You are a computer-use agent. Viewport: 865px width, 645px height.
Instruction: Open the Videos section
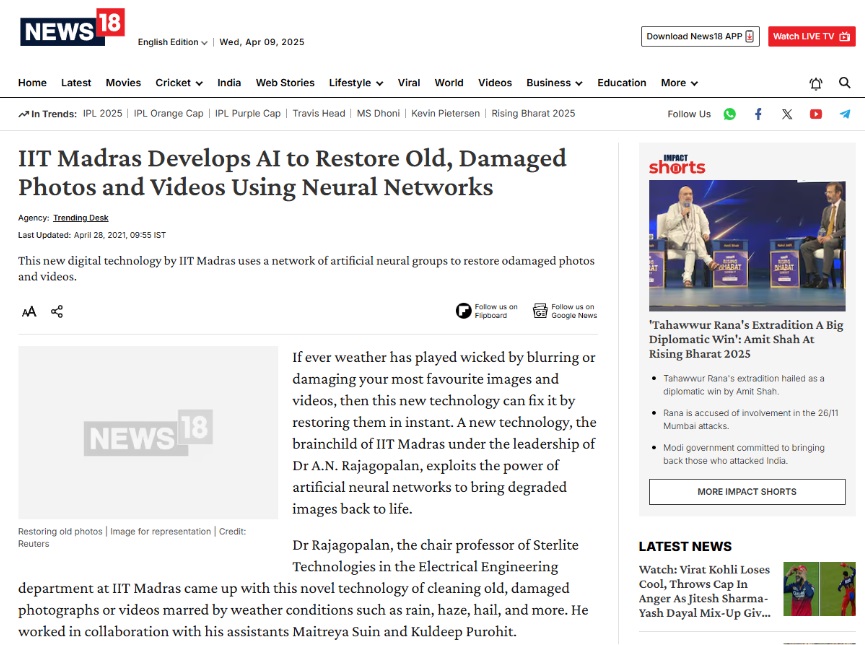click(495, 83)
